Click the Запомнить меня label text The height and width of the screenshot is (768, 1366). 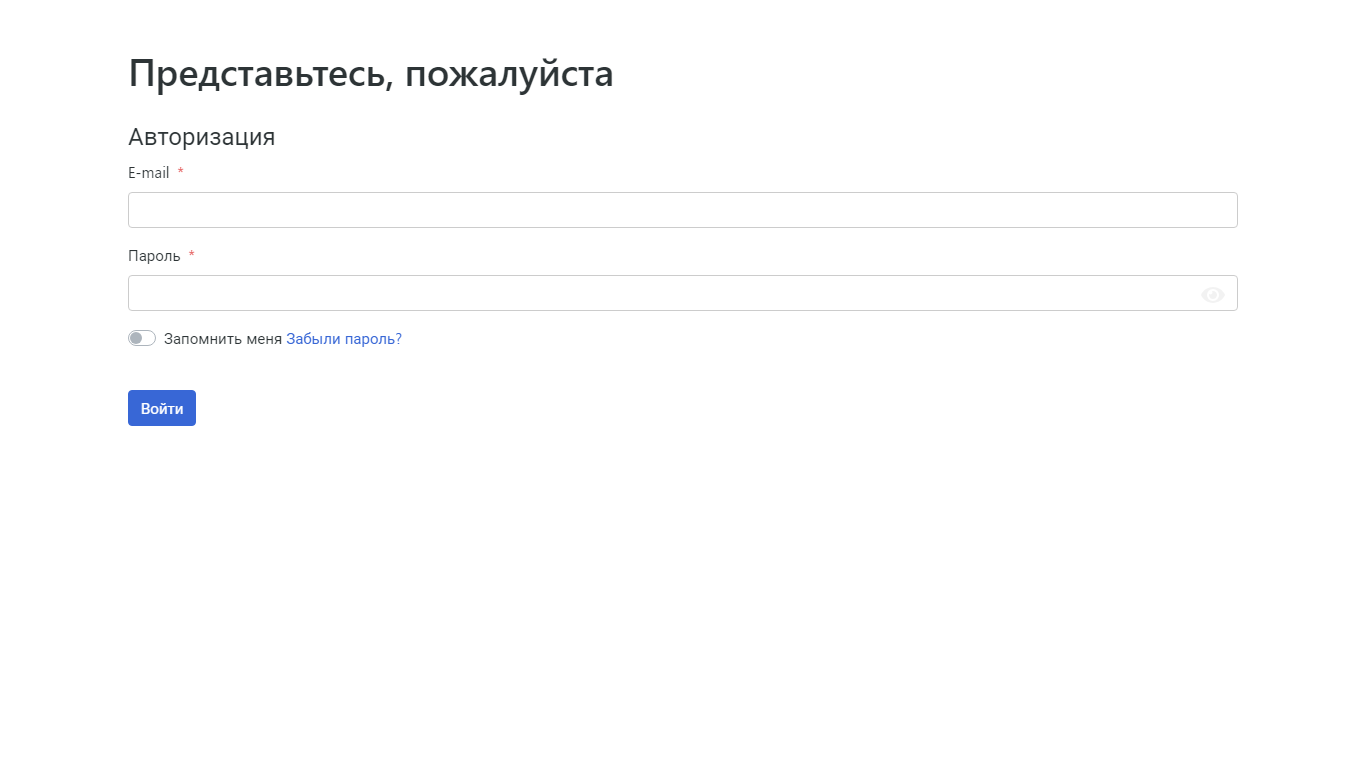(x=223, y=339)
